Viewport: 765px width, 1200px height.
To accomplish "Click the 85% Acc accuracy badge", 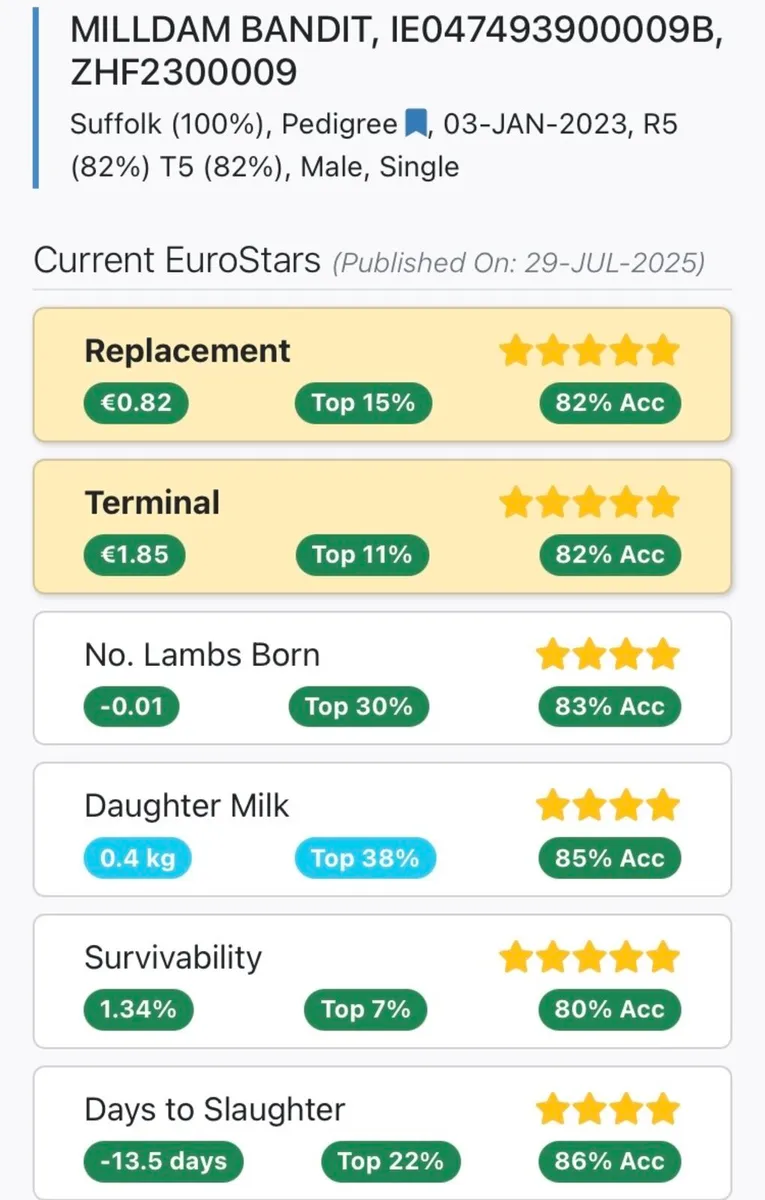I will [x=610, y=858].
